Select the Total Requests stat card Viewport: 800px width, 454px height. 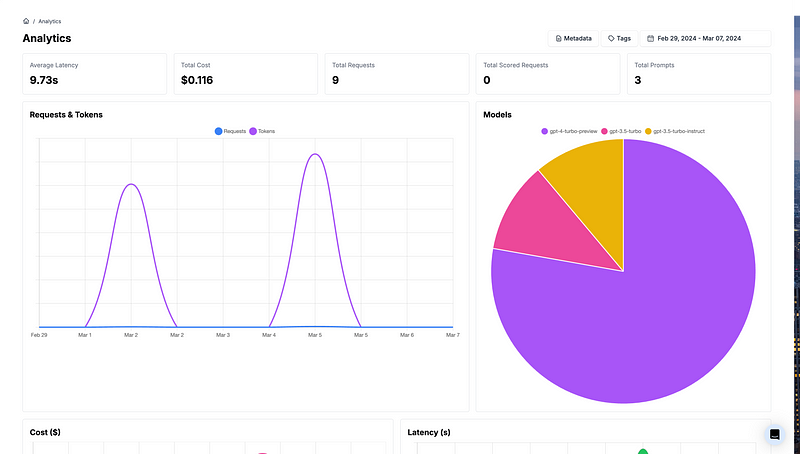[x=396, y=74]
